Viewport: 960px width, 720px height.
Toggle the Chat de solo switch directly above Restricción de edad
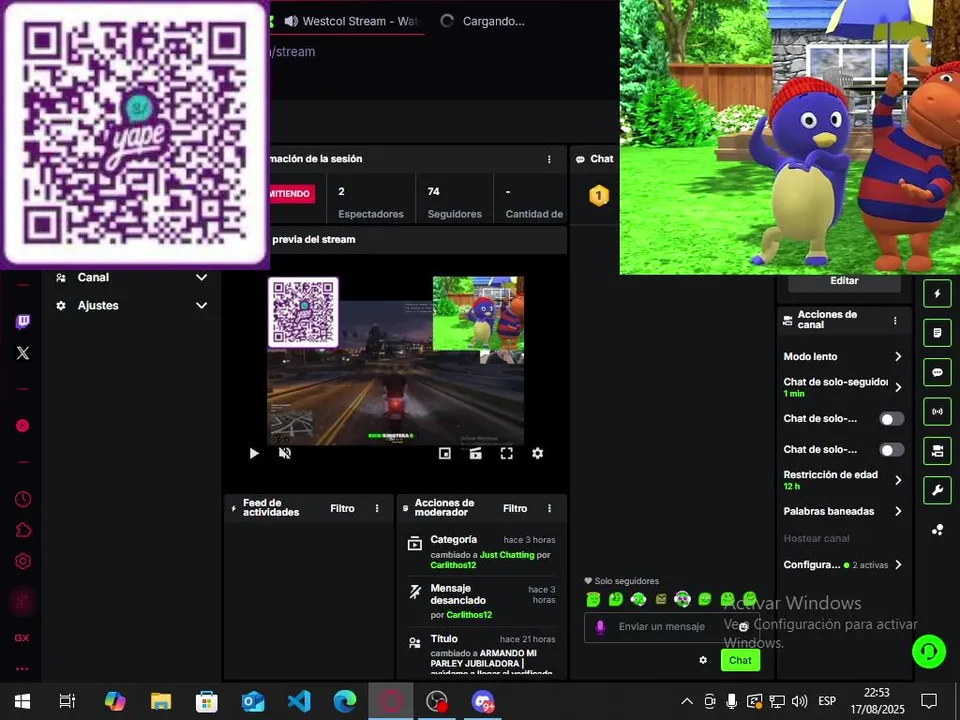click(891, 449)
